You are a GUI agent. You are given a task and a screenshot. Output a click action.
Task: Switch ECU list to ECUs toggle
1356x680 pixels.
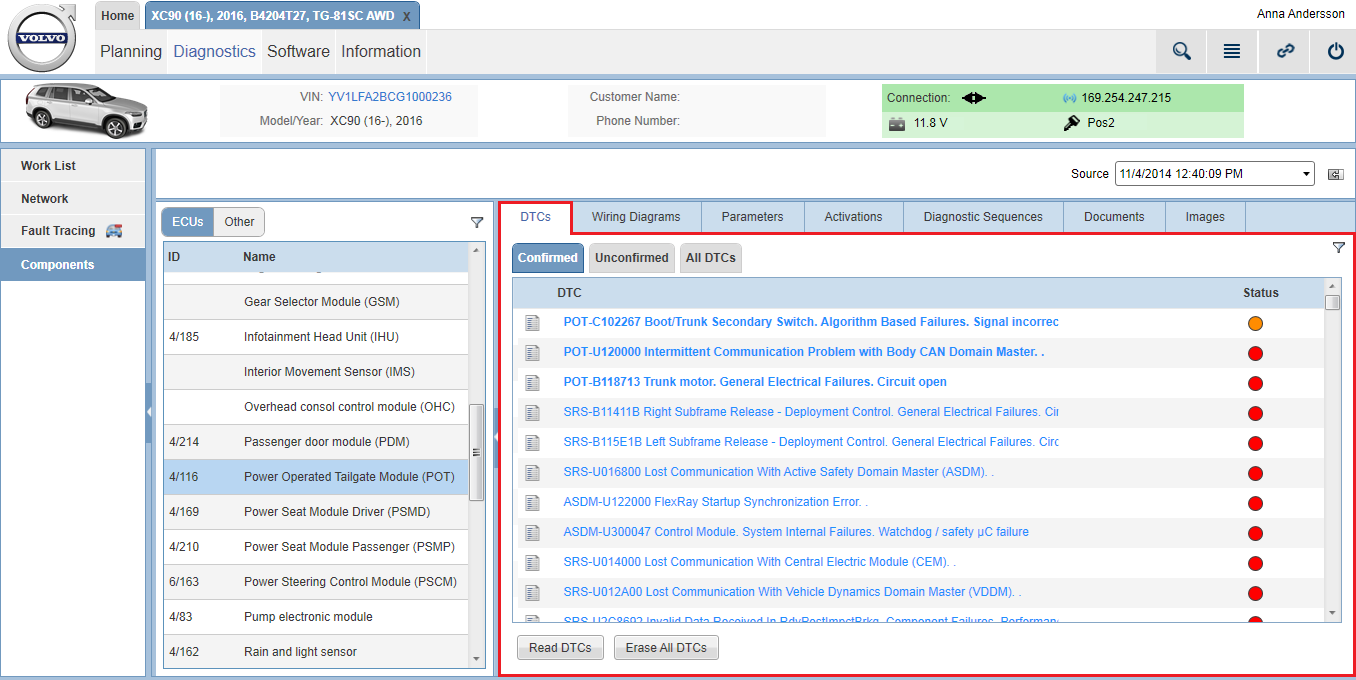[x=188, y=222]
